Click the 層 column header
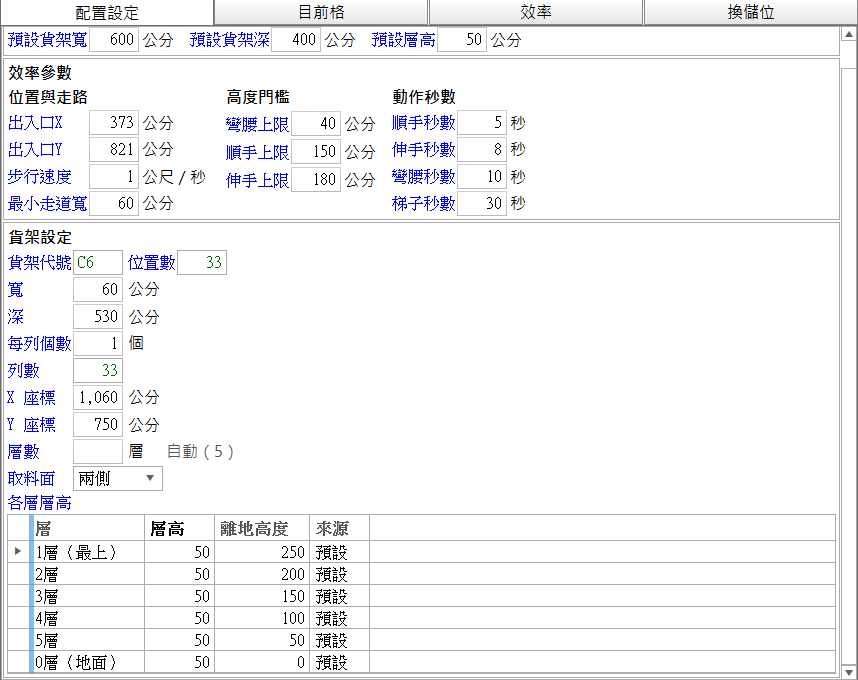 click(x=89, y=528)
